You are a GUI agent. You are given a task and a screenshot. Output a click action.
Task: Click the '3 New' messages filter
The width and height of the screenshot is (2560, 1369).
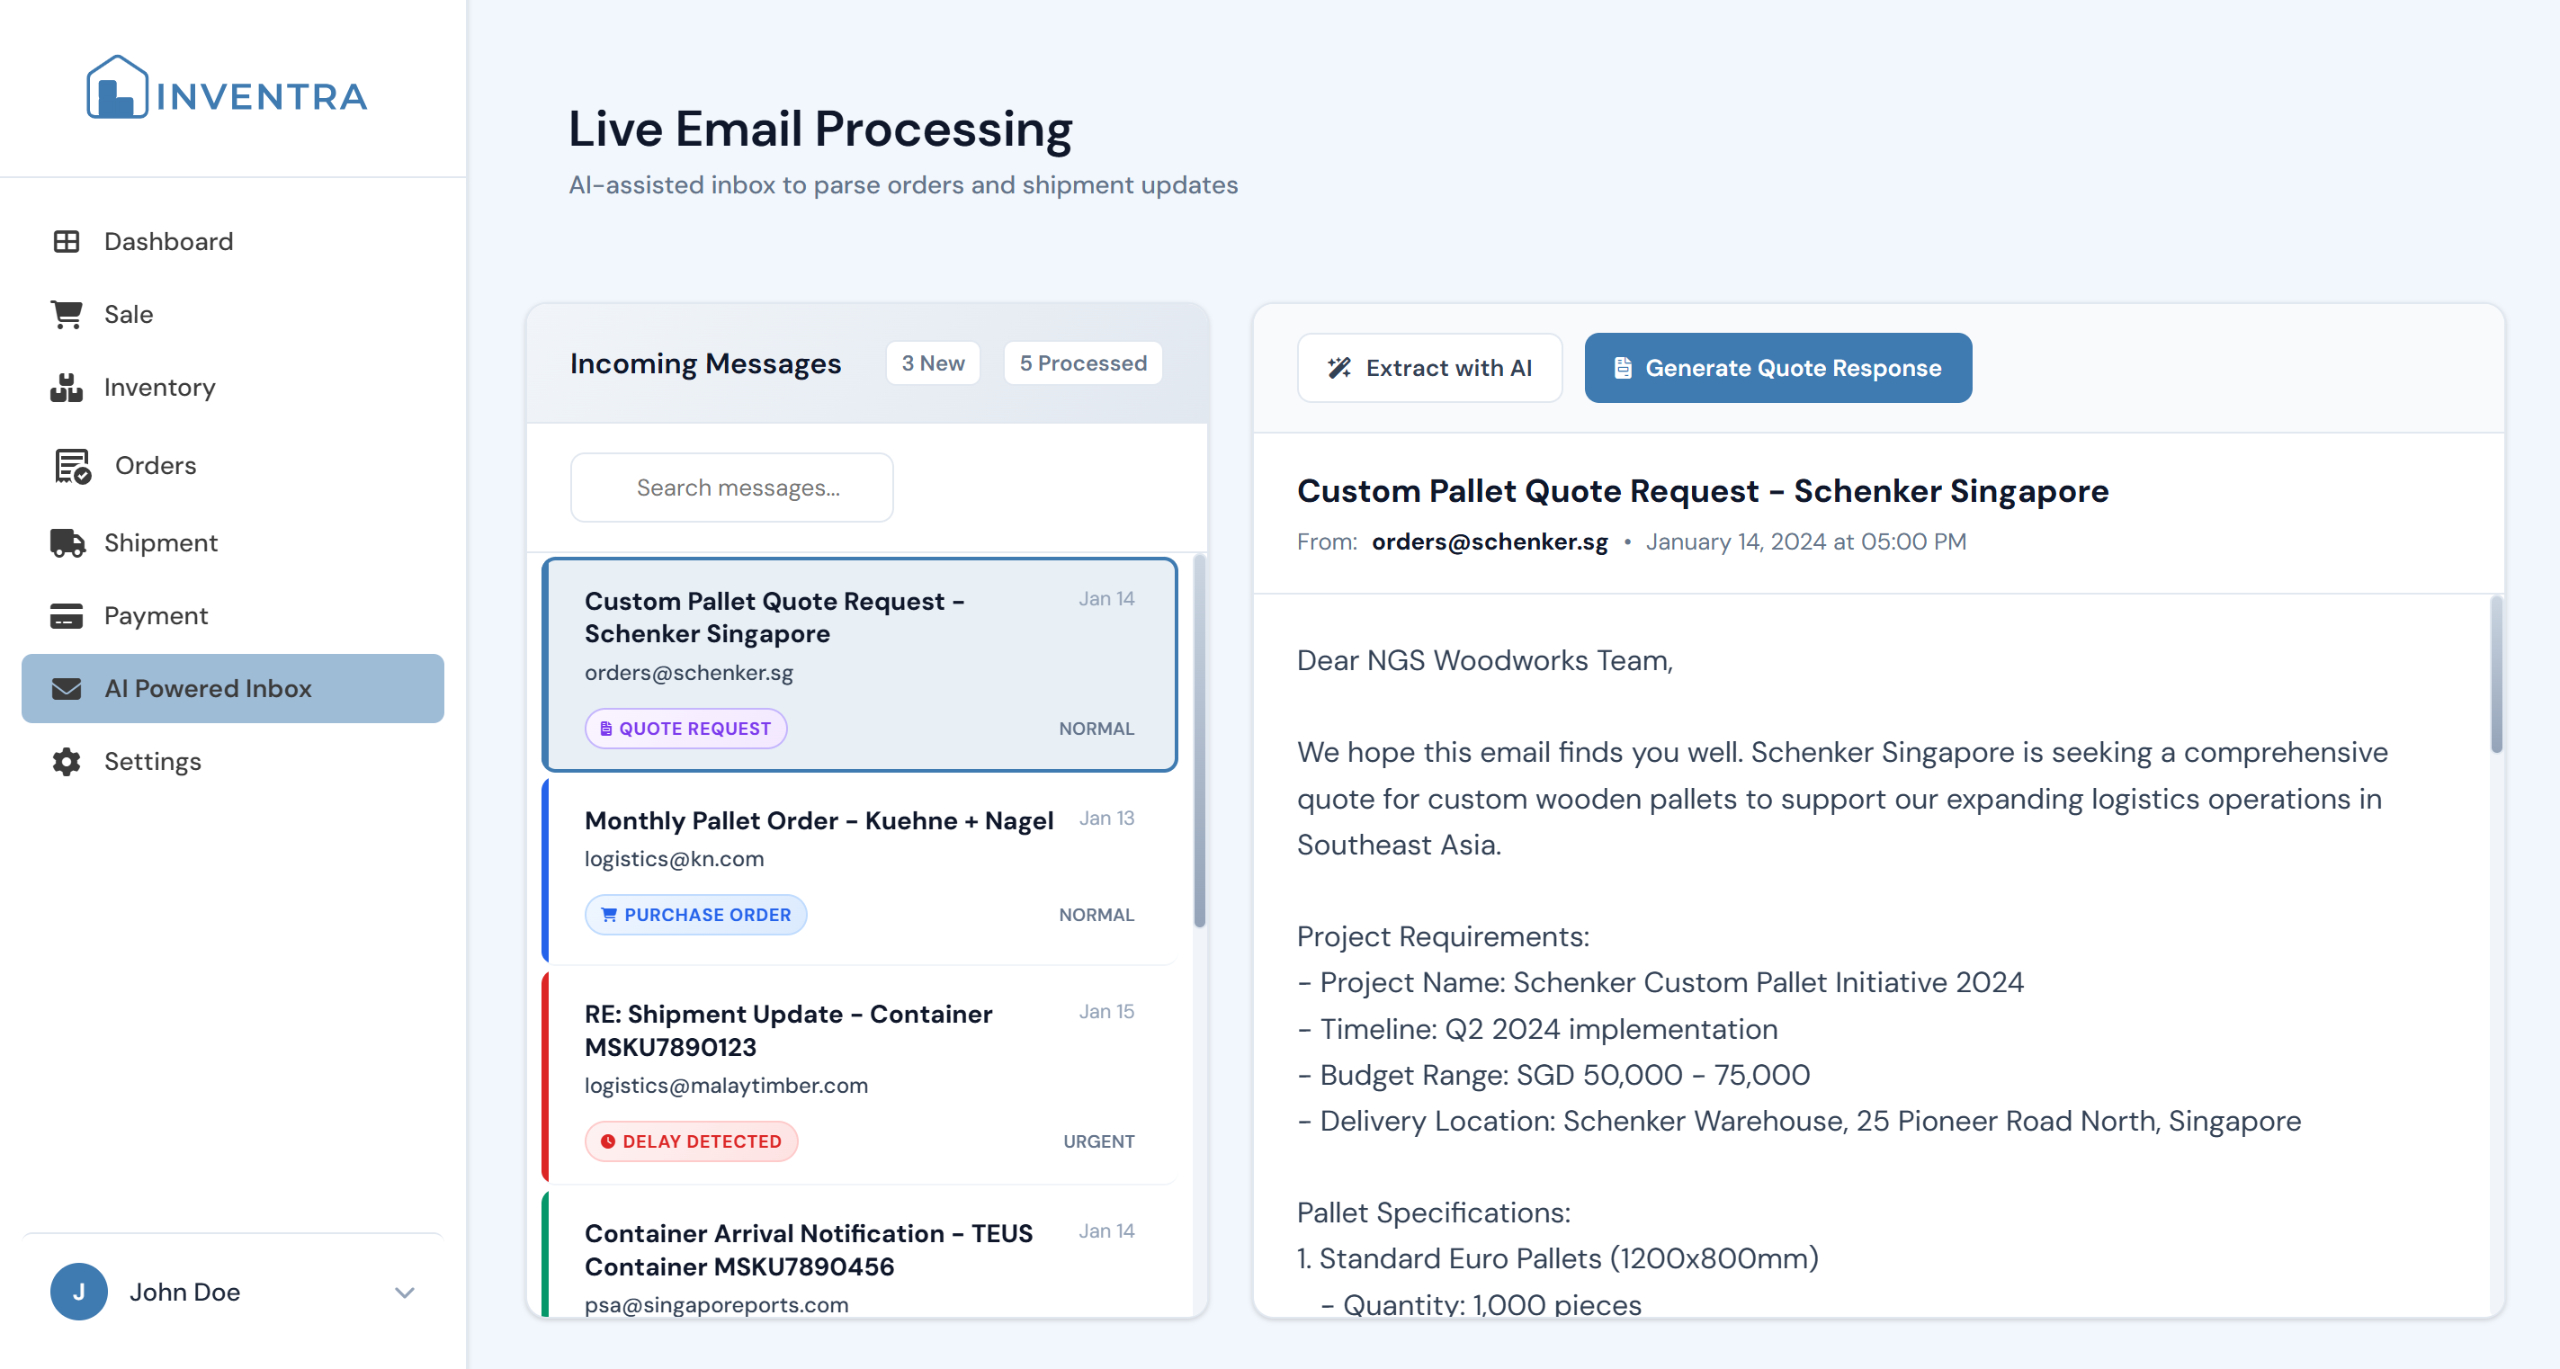(932, 363)
